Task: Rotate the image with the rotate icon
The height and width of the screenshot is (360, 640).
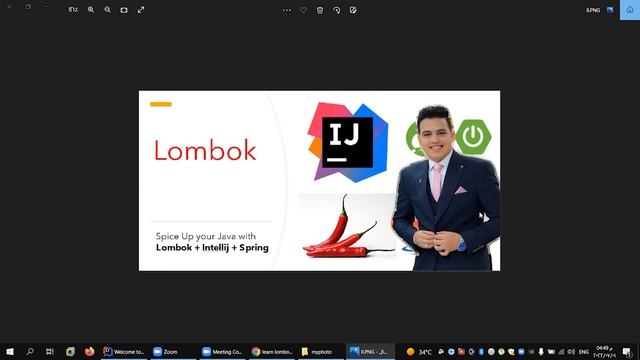Action: [x=336, y=10]
